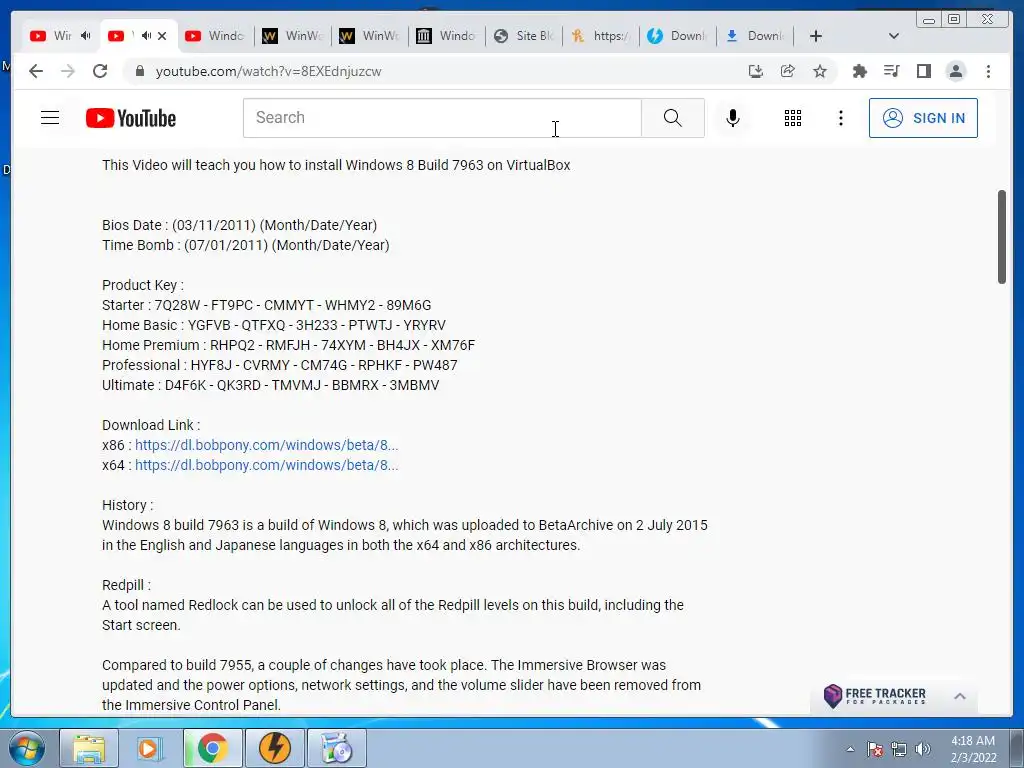
Task: Click the install app icon in the address bar
Action: [756, 71]
